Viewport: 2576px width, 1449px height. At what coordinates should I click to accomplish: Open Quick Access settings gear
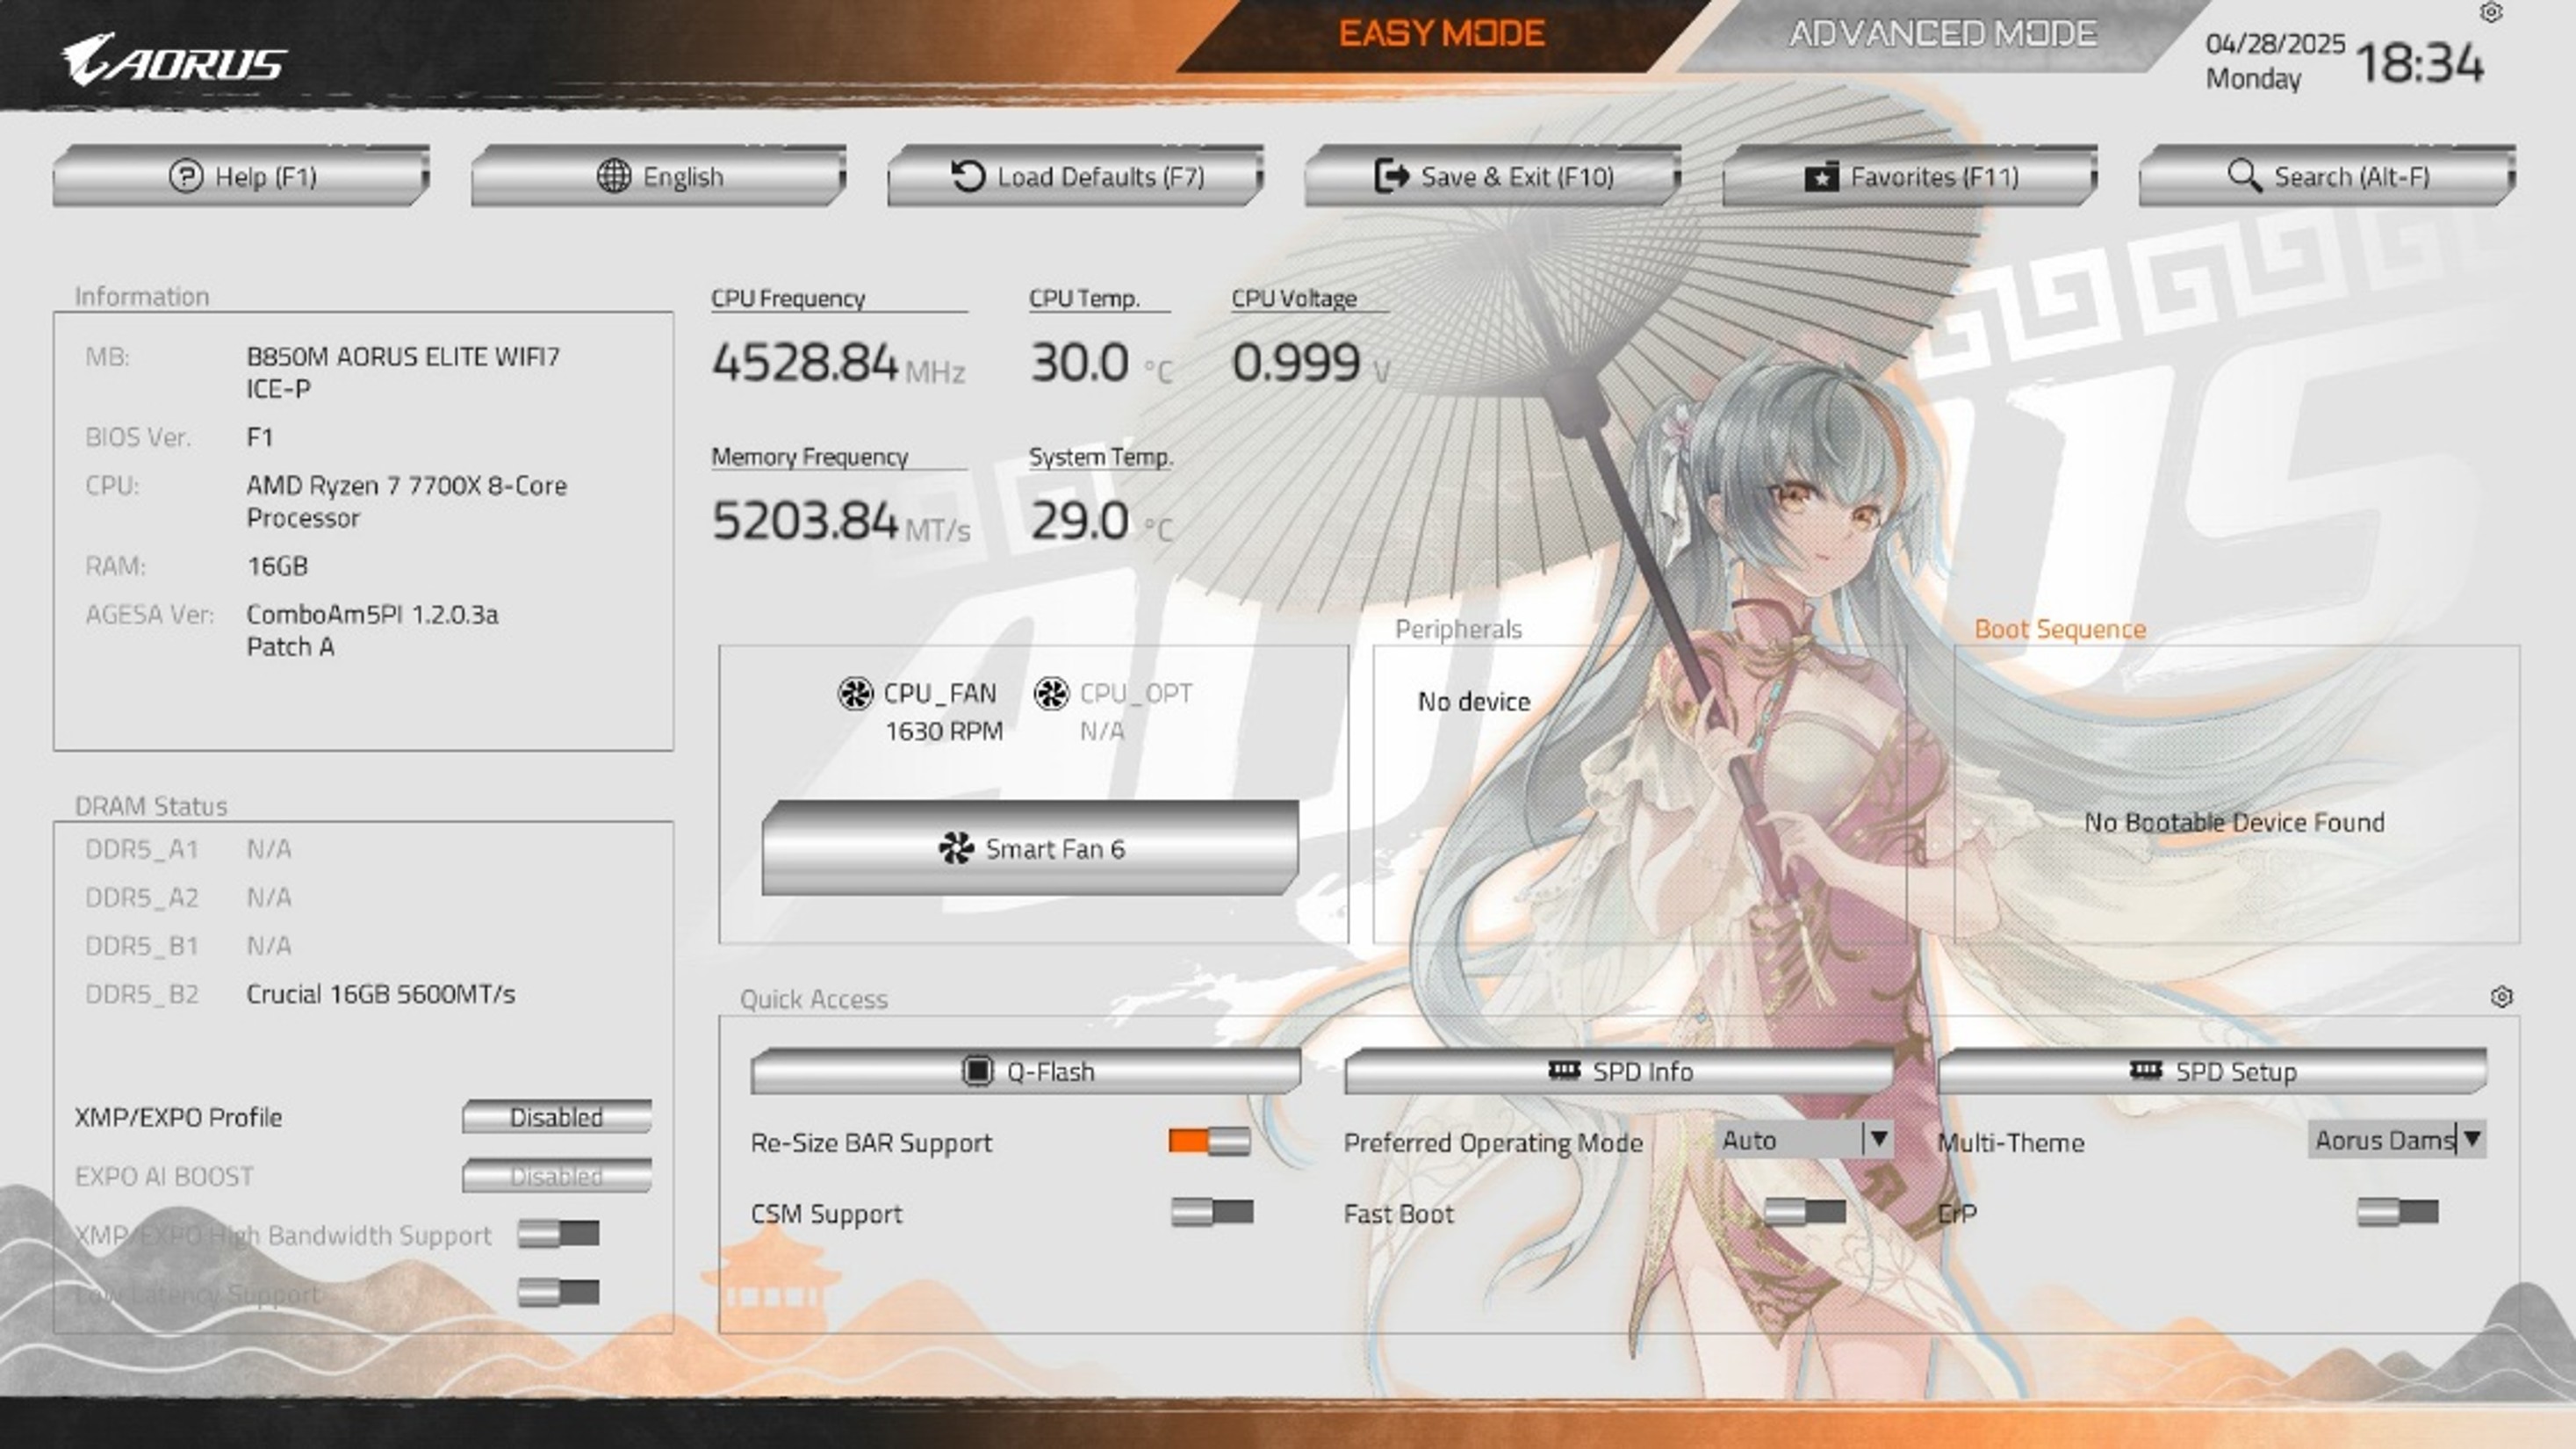click(2501, 997)
